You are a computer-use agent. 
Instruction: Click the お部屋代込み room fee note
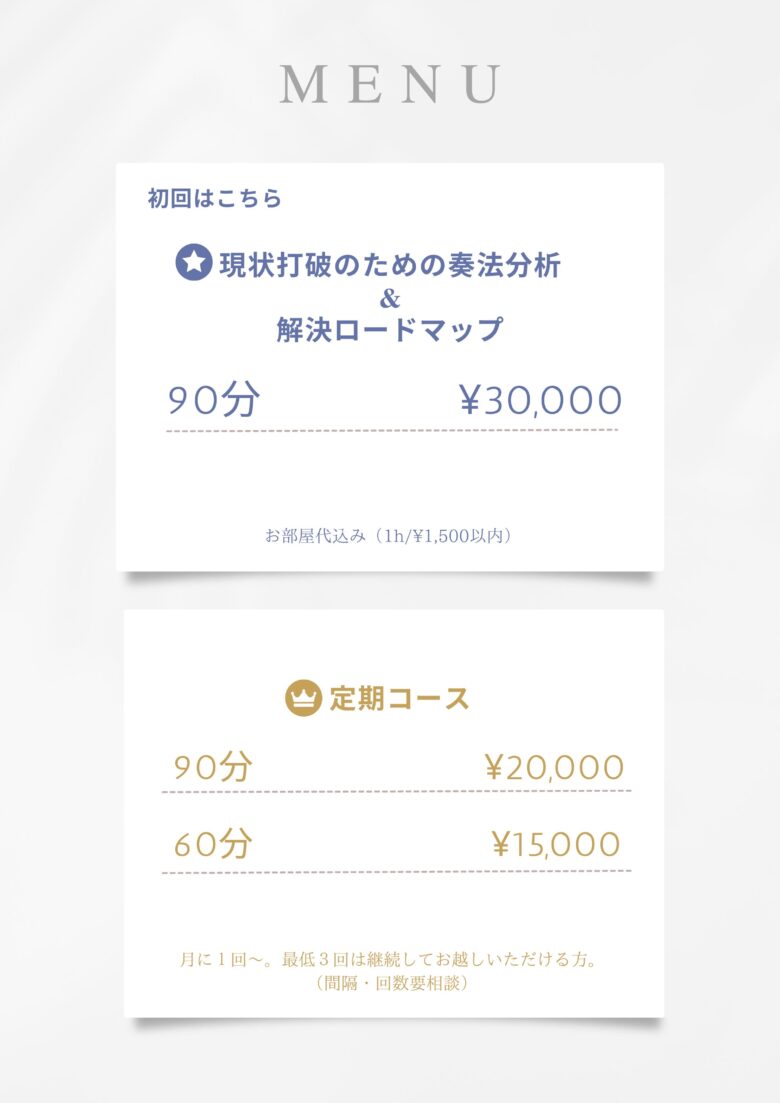pos(389,536)
